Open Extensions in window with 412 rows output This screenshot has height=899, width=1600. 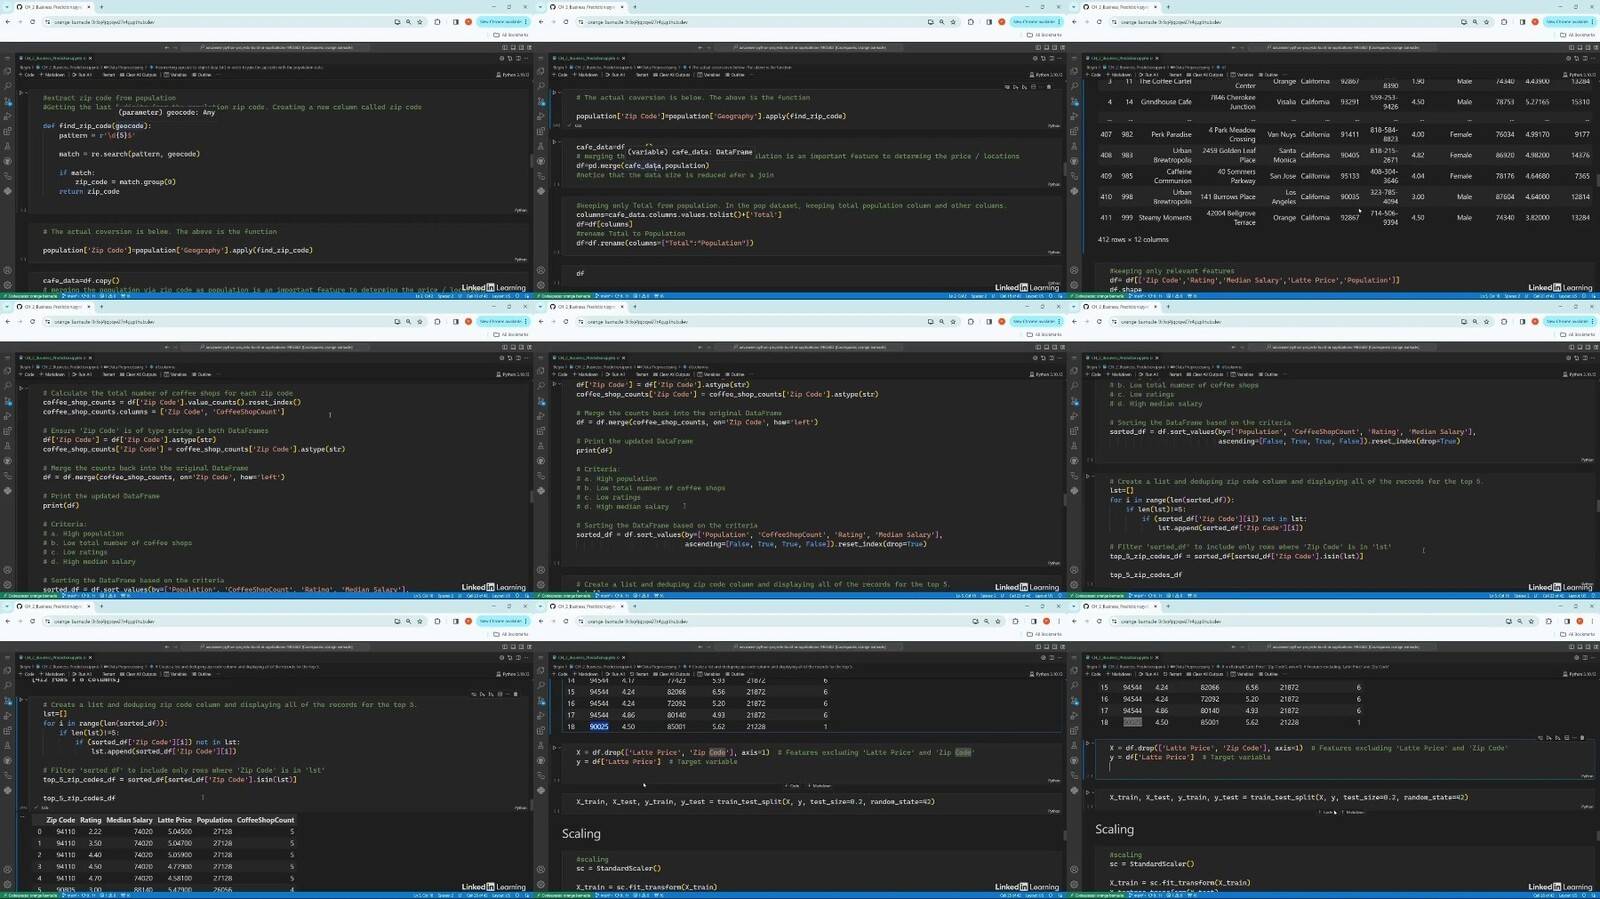click(x=1074, y=131)
